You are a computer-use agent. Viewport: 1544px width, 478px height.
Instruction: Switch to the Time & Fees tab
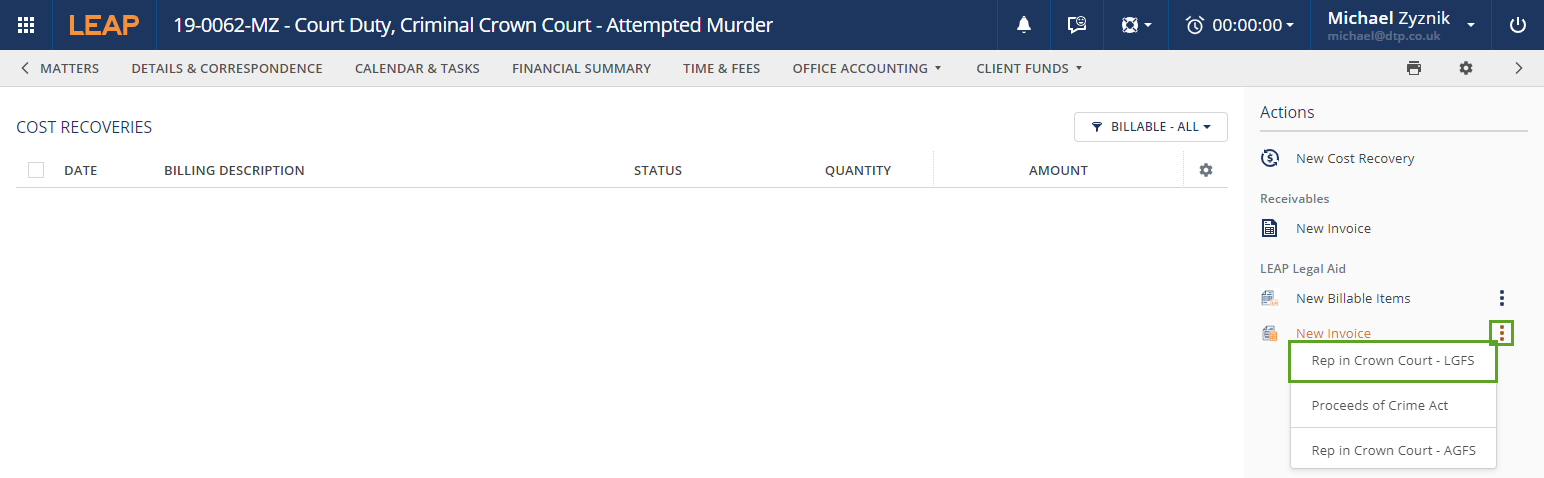pos(721,68)
